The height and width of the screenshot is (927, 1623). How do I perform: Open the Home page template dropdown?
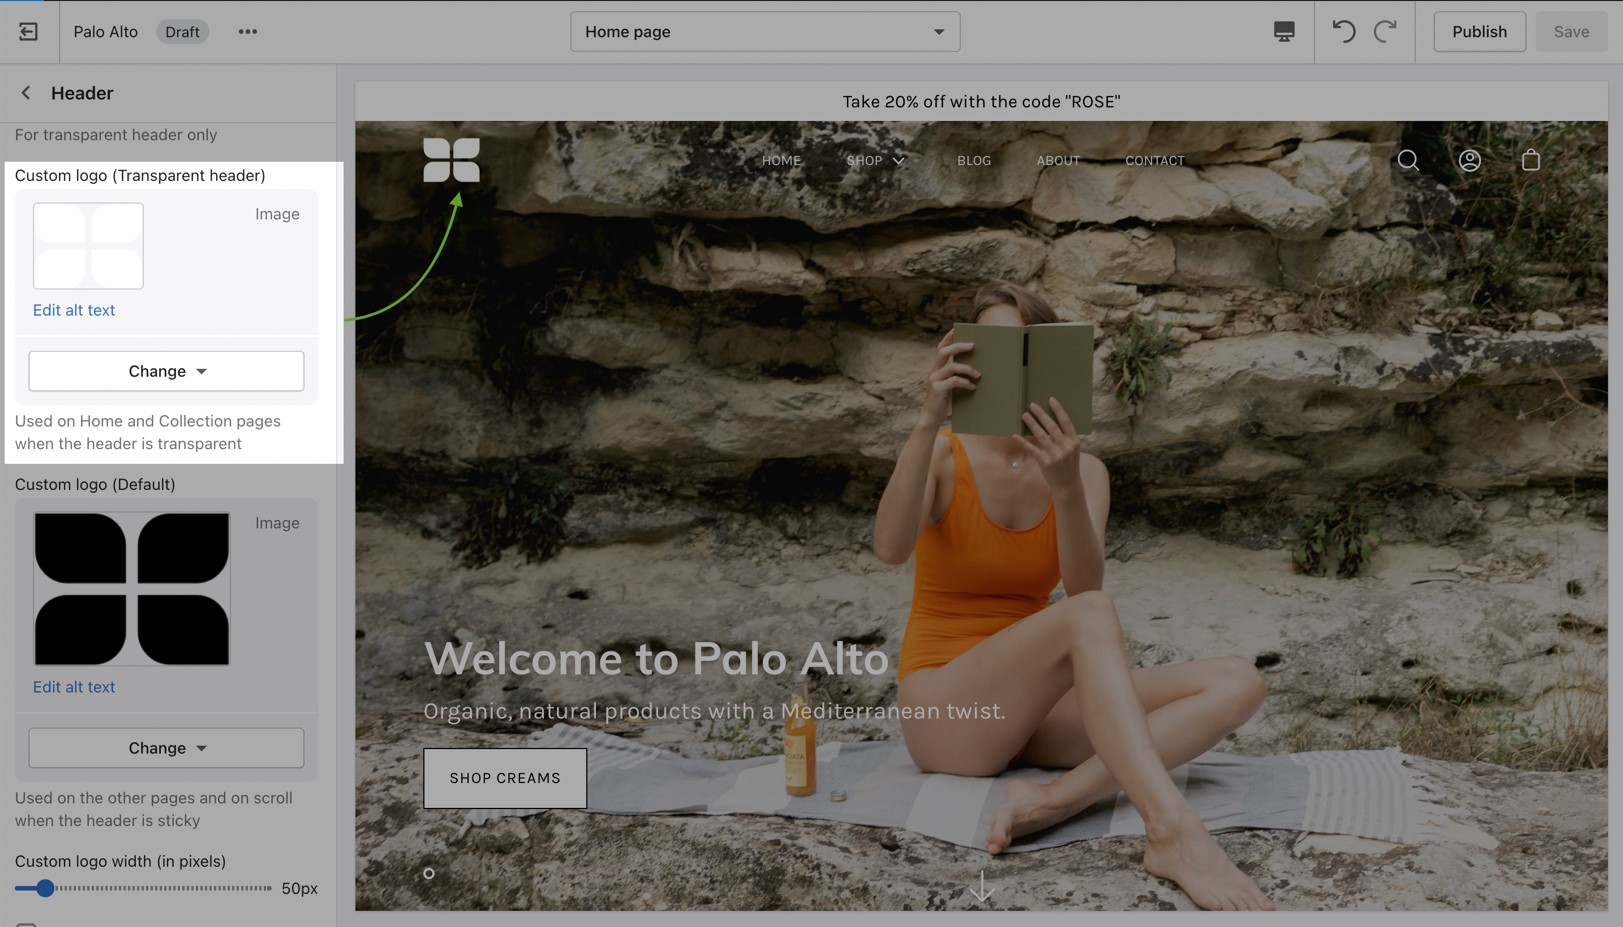[765, 32]
